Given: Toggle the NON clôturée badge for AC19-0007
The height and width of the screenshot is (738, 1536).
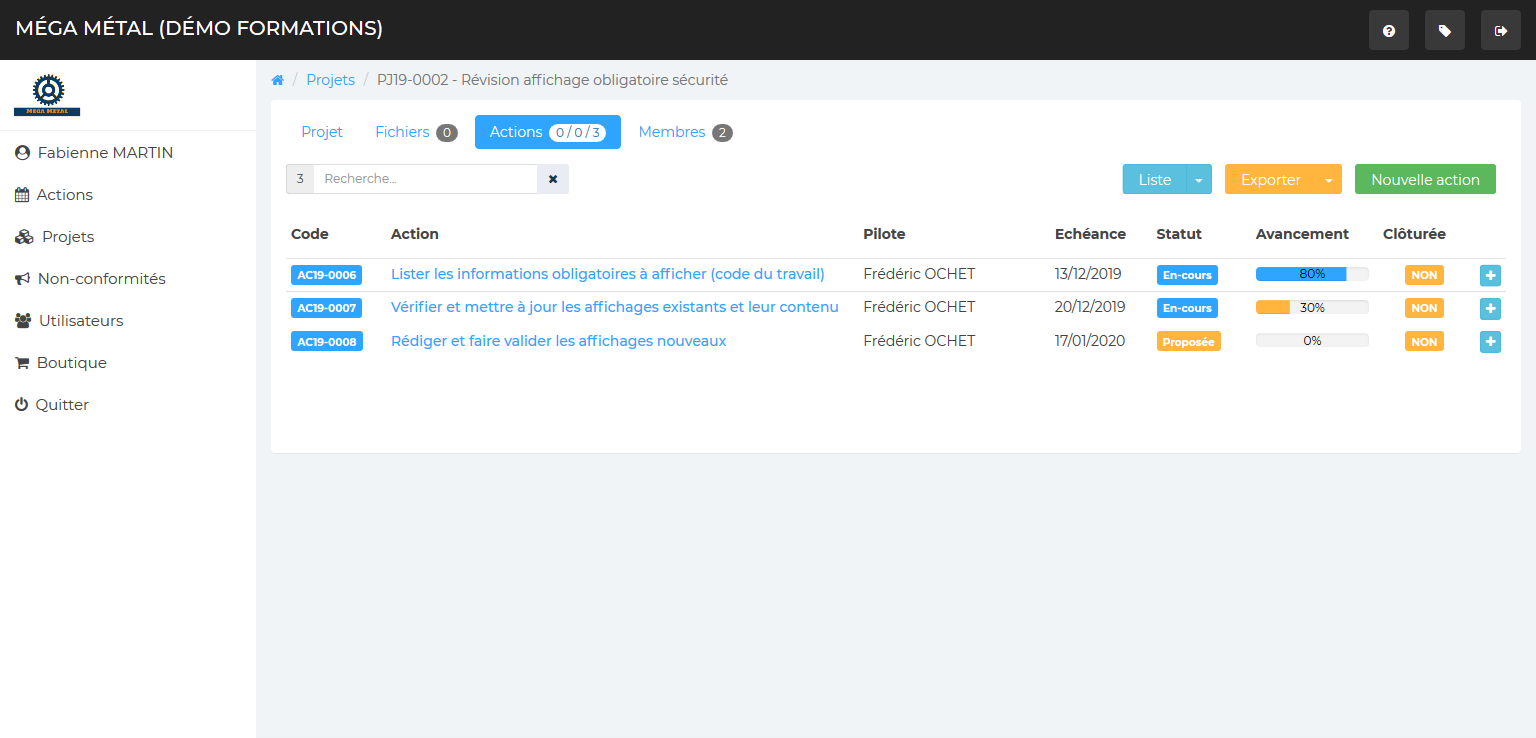Looking at the screenshot, I should pyautogui.click(x=1424, y=308).
